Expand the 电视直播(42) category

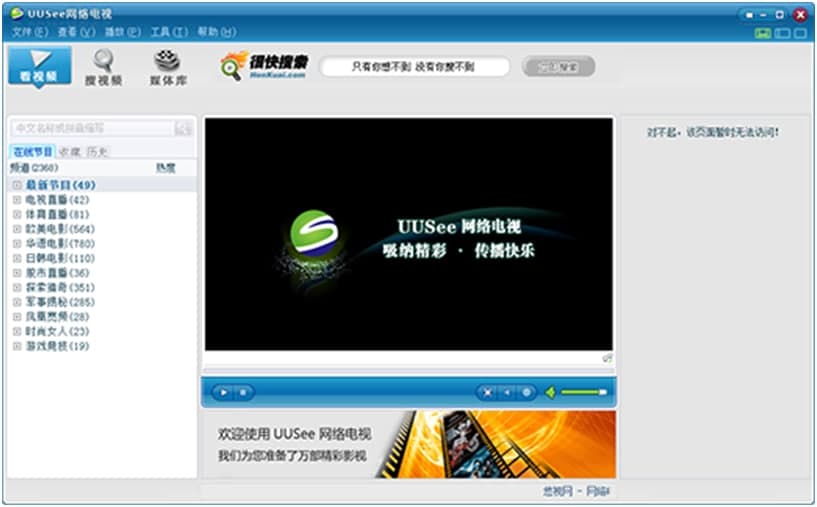17,200
